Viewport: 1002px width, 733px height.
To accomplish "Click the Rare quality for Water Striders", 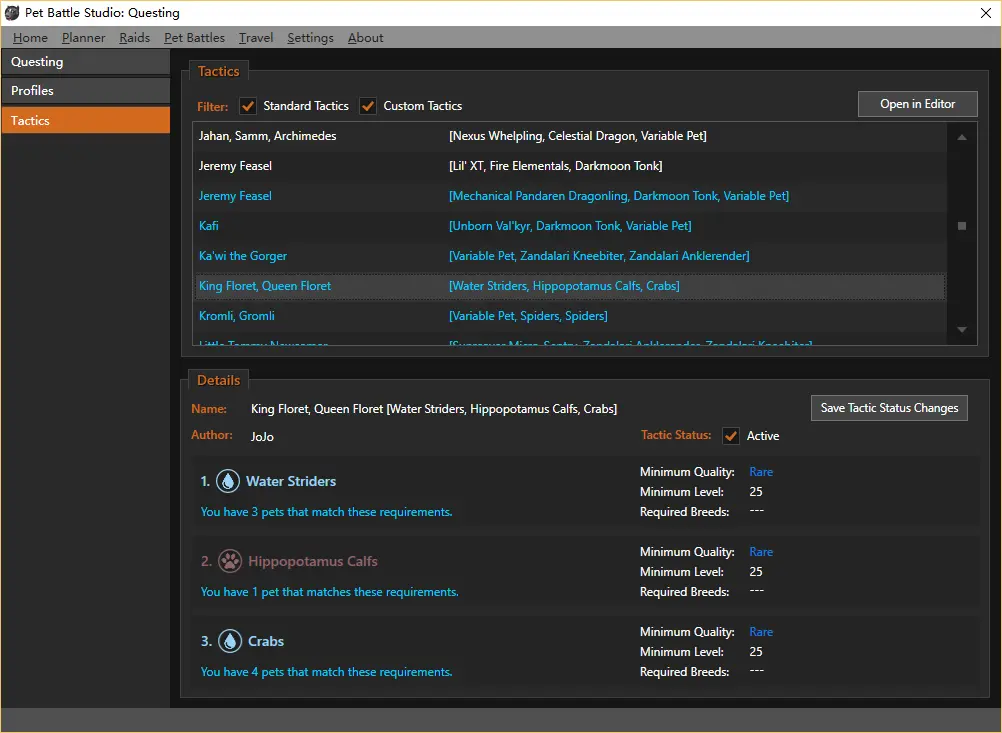I will click(761, 472).
